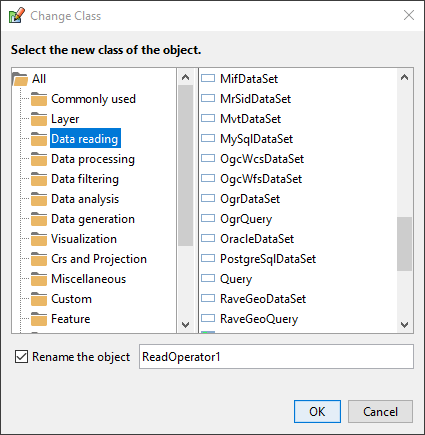Click the class list's down scroll arrow
The width and height of the screenshot is (425, 435).
pyautogui.click(x=404, y=324)
